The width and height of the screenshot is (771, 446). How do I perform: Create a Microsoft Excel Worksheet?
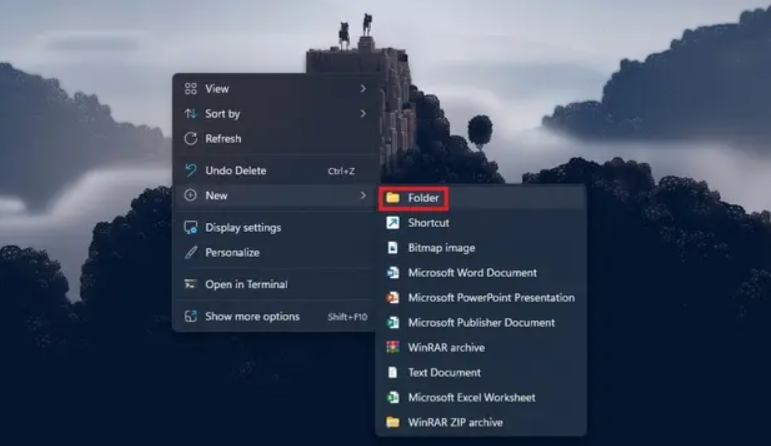481,397
